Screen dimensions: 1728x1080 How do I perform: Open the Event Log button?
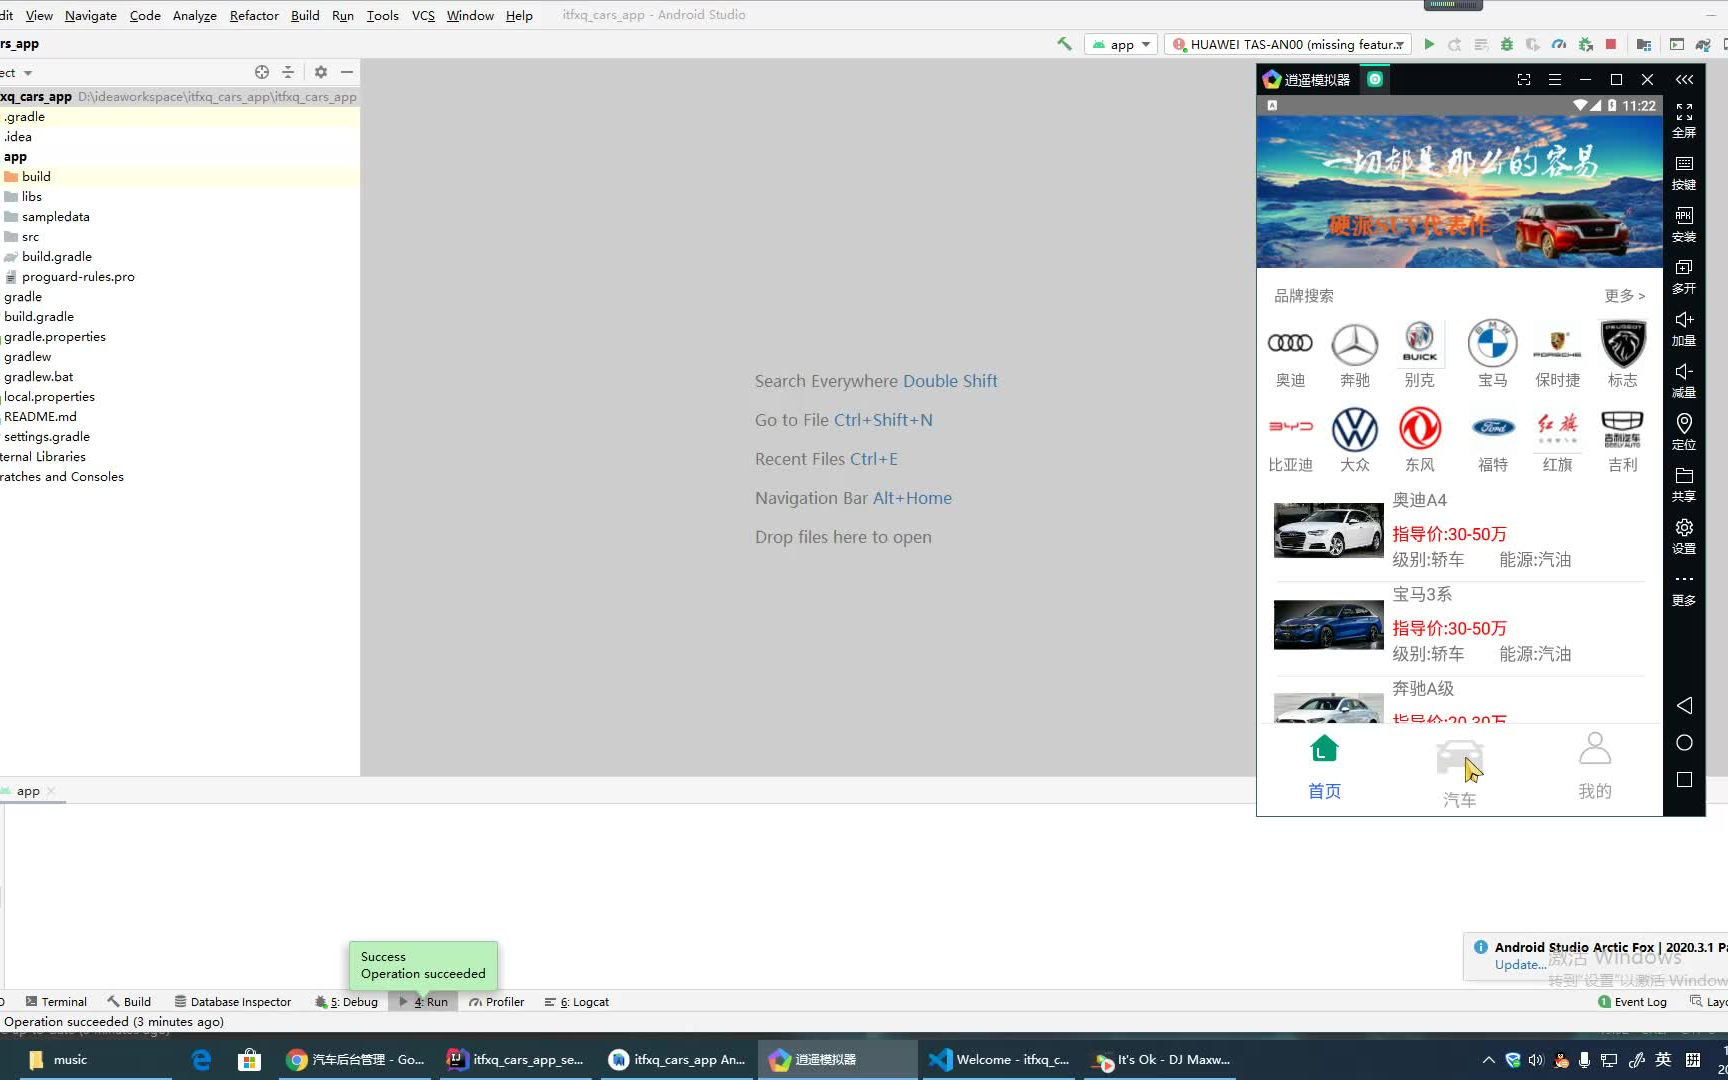click(x=1632, y=1001)
